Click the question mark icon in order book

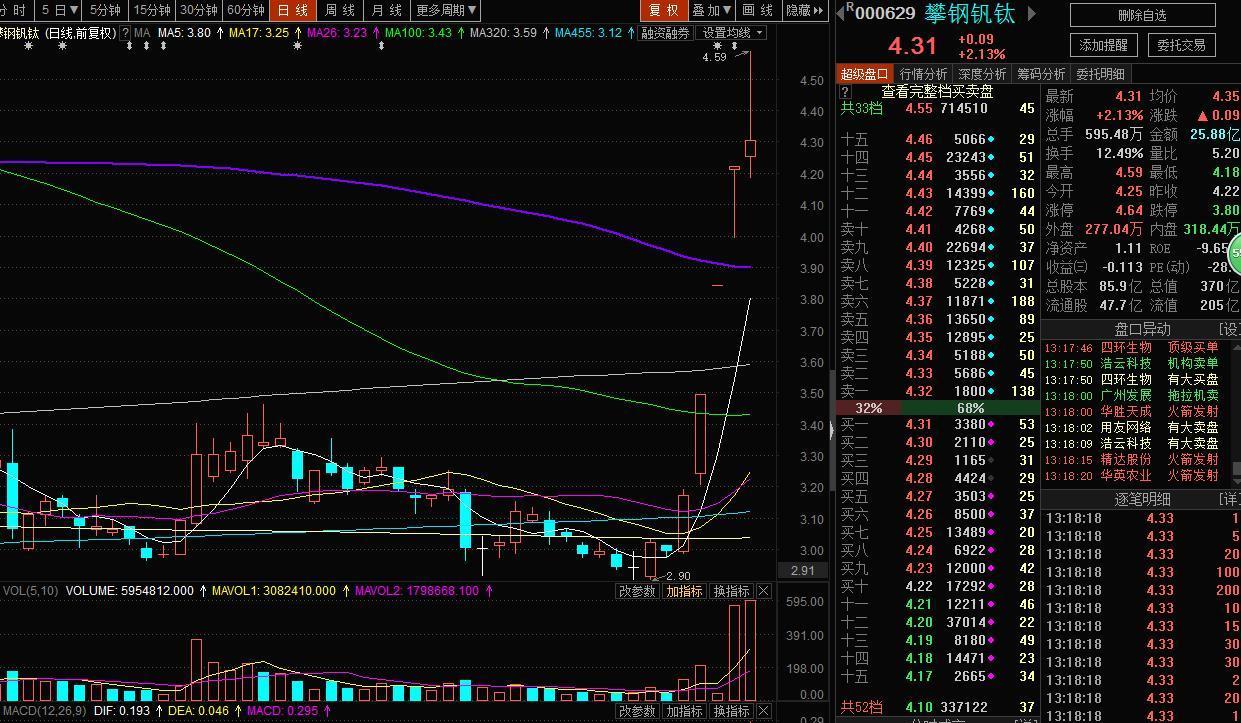846,92
